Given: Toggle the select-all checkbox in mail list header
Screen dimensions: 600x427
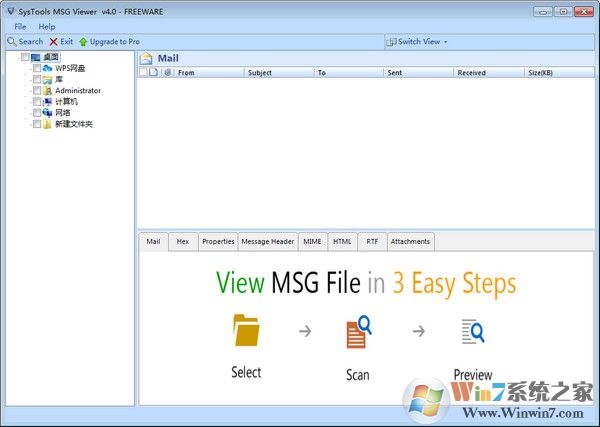Looking at the screenshot, I should click(x=143, y=72).
